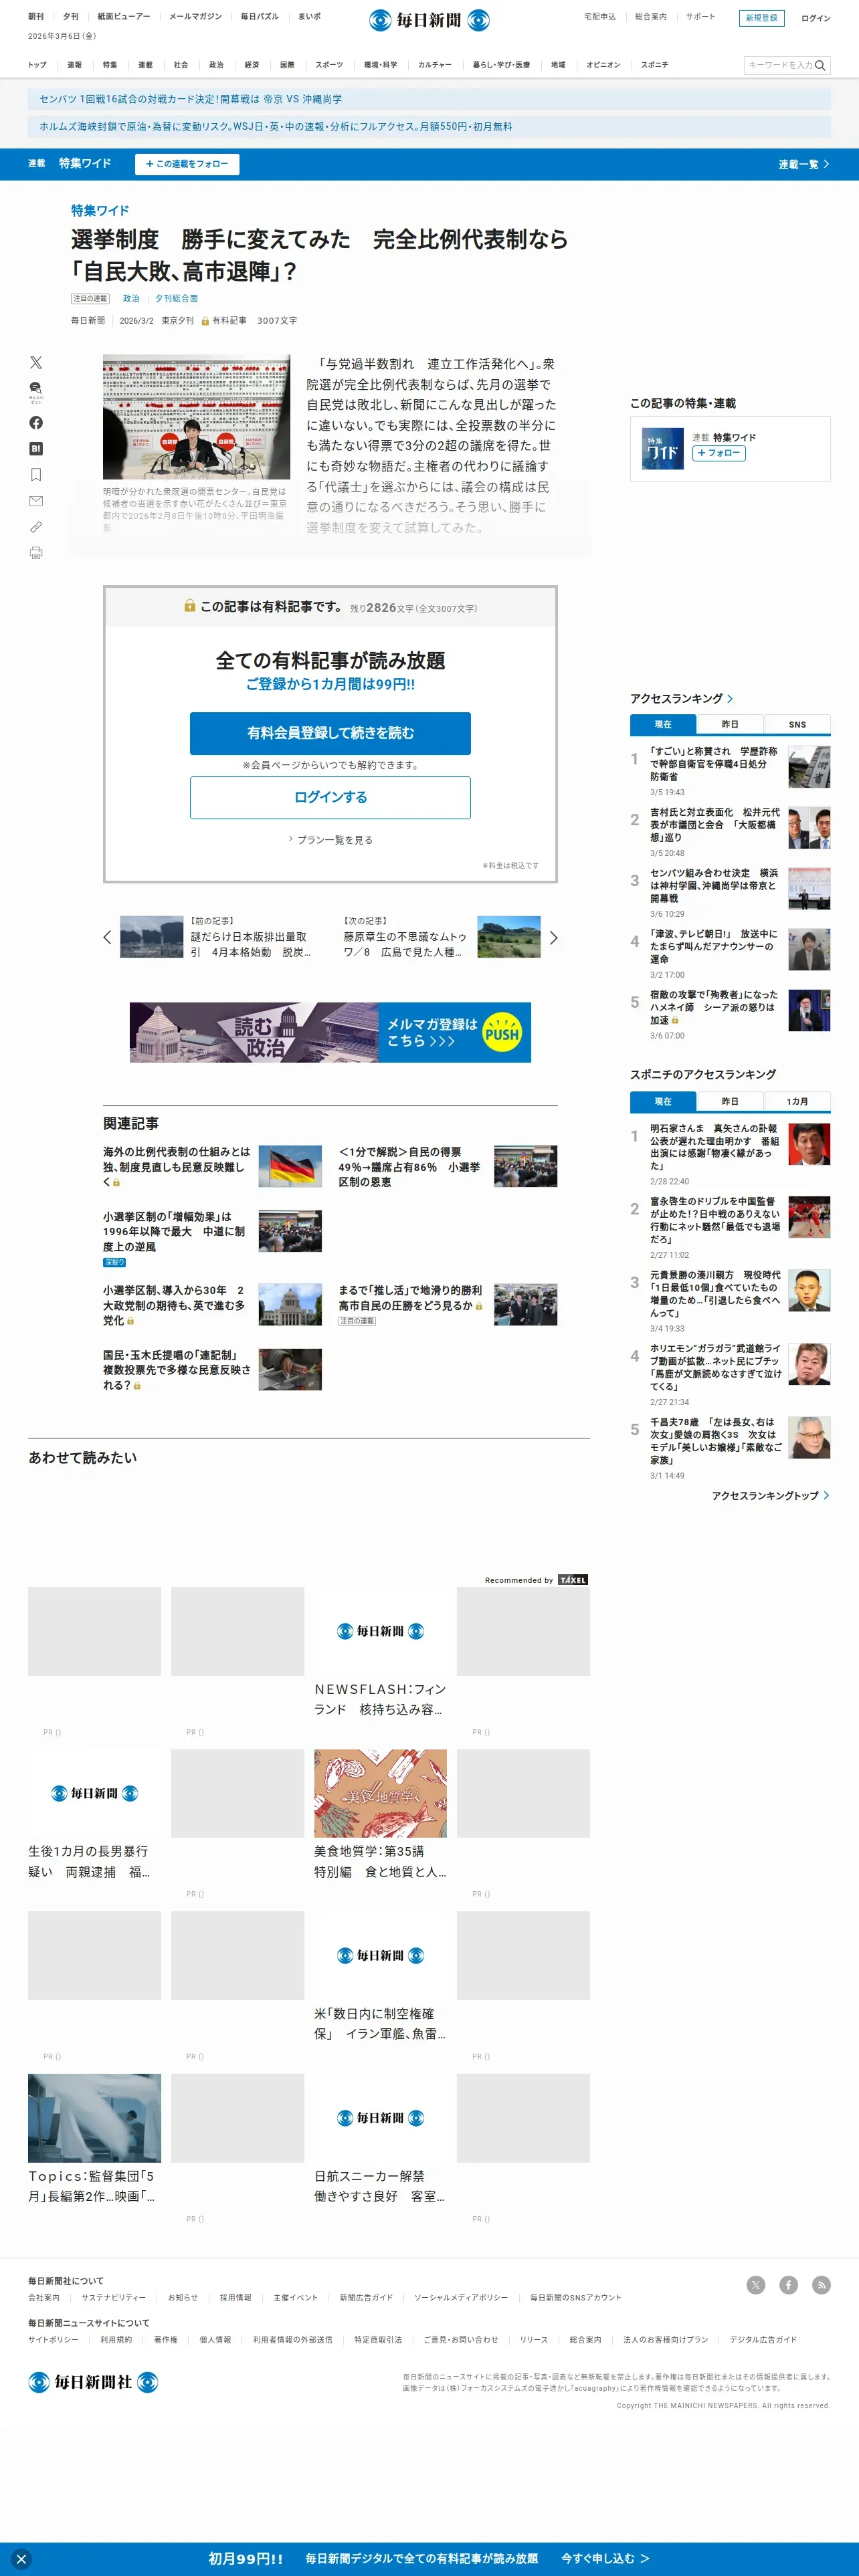Screen dimensions: 859x2576
Task: Select 昨日 tab in アクセスランキング
Action: [730, 724]
